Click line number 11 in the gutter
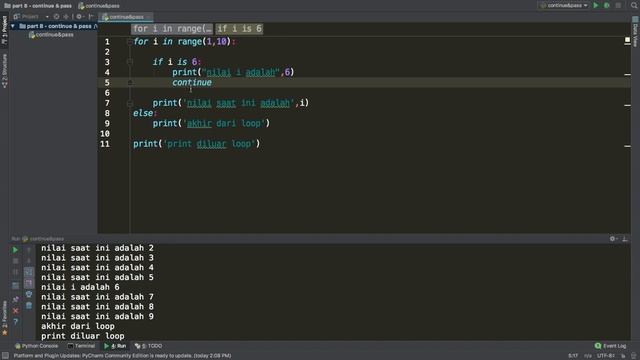This screenshot has height=360, width=640. click(105, 144)
